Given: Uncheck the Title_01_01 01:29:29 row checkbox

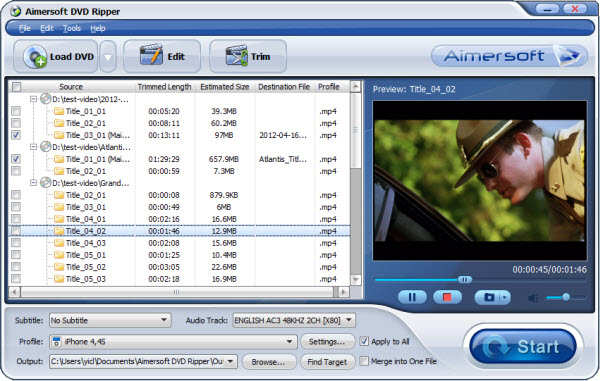Looking at the screenshot, I should point(16,159).
